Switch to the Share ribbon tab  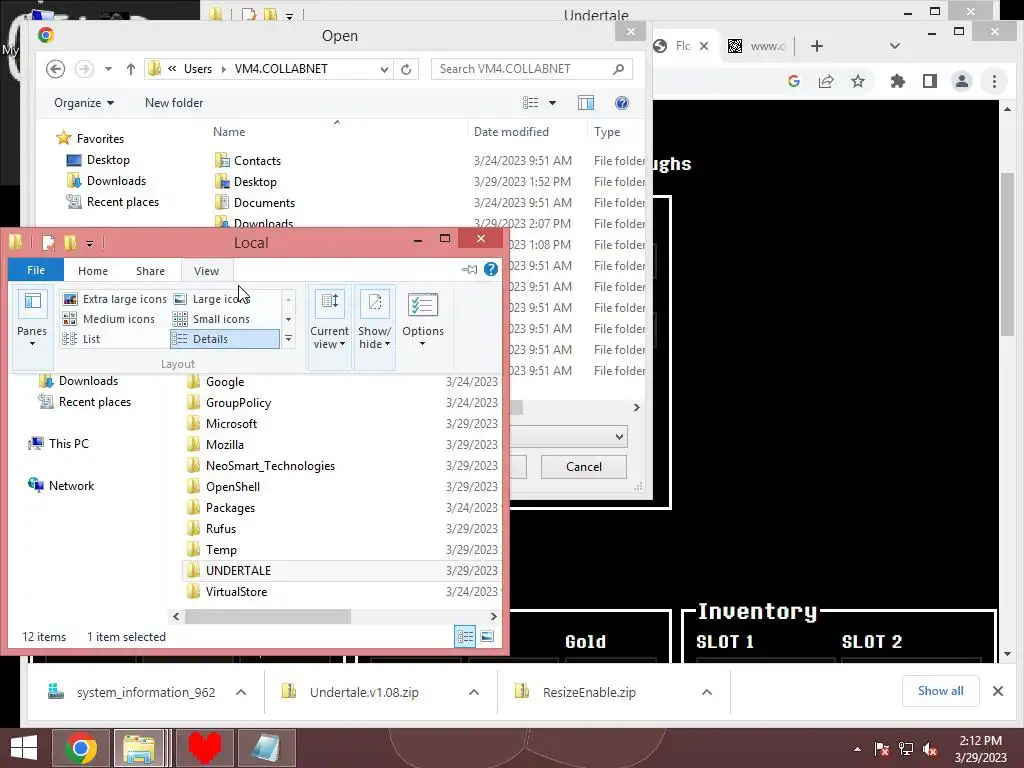pyautogui.click(x=150, y=270)
